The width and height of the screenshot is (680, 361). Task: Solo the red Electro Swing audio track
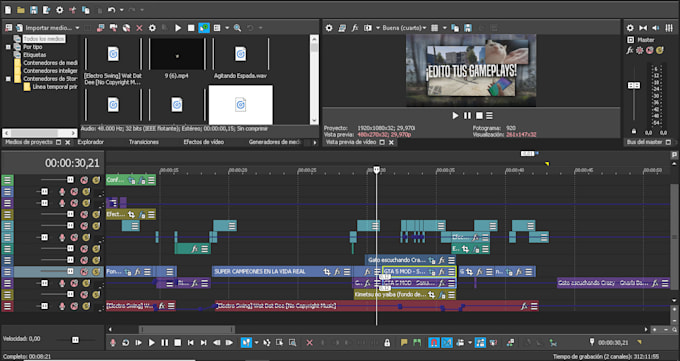(86, 306)
